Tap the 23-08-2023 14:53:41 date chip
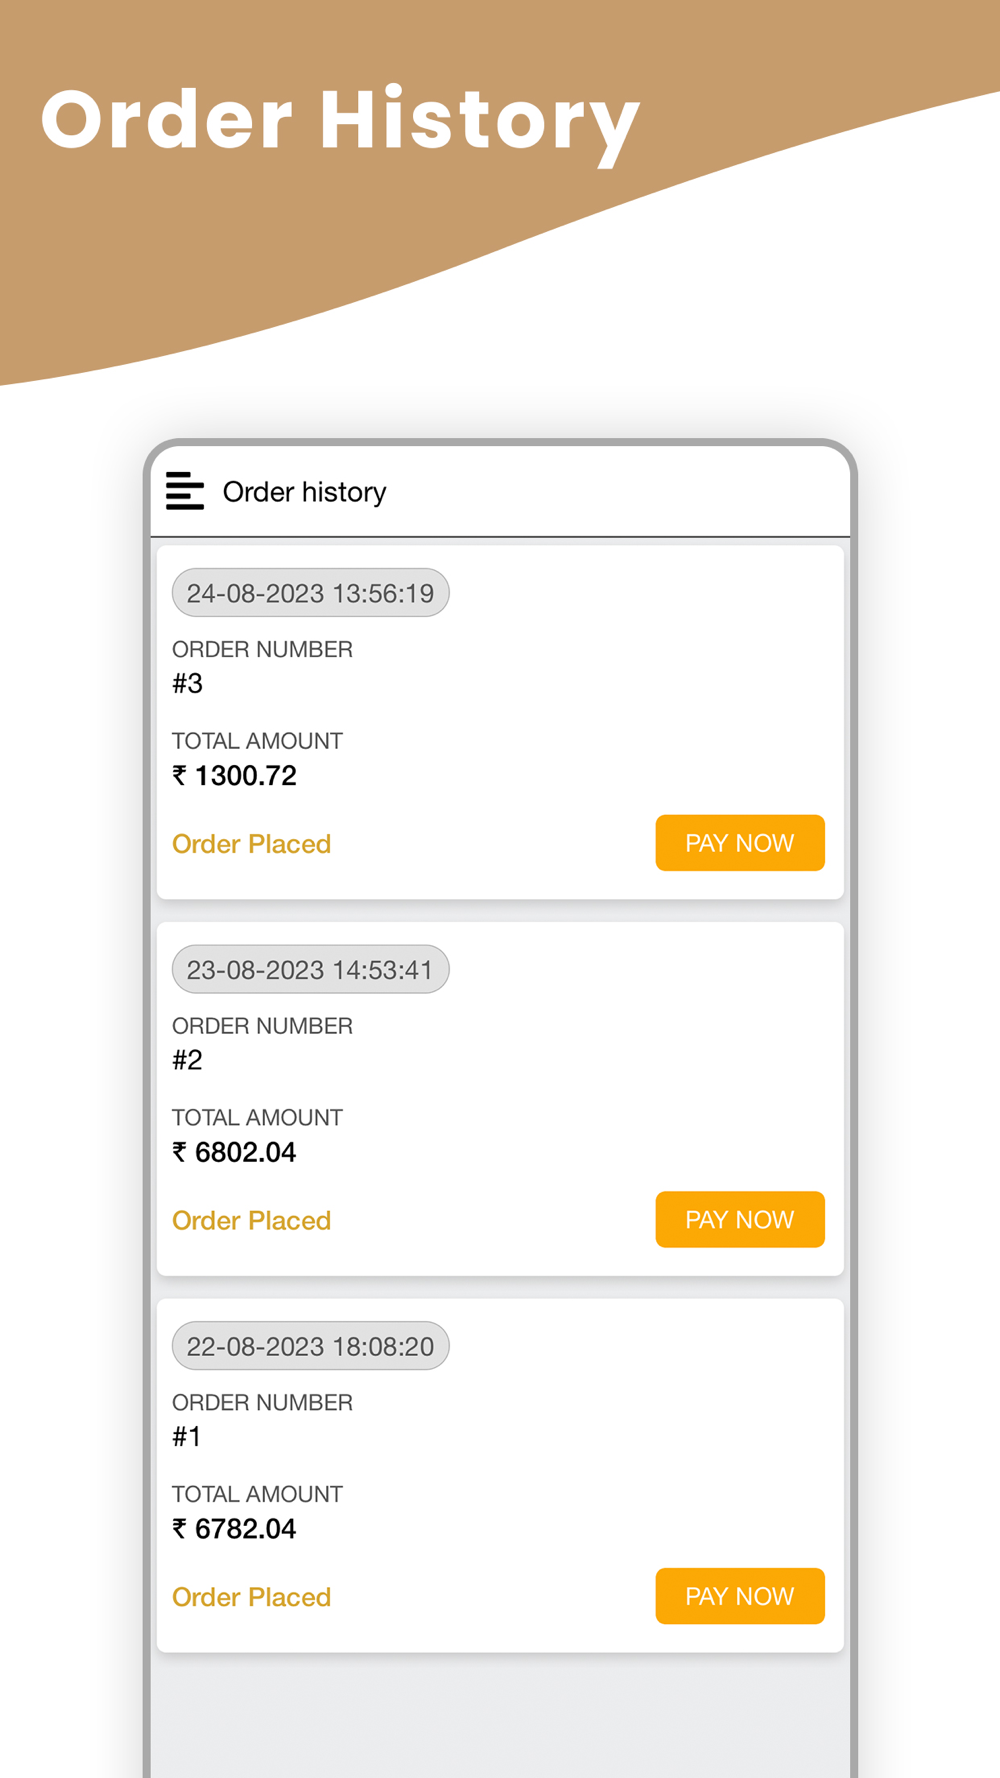 click(x=310, y=969)
